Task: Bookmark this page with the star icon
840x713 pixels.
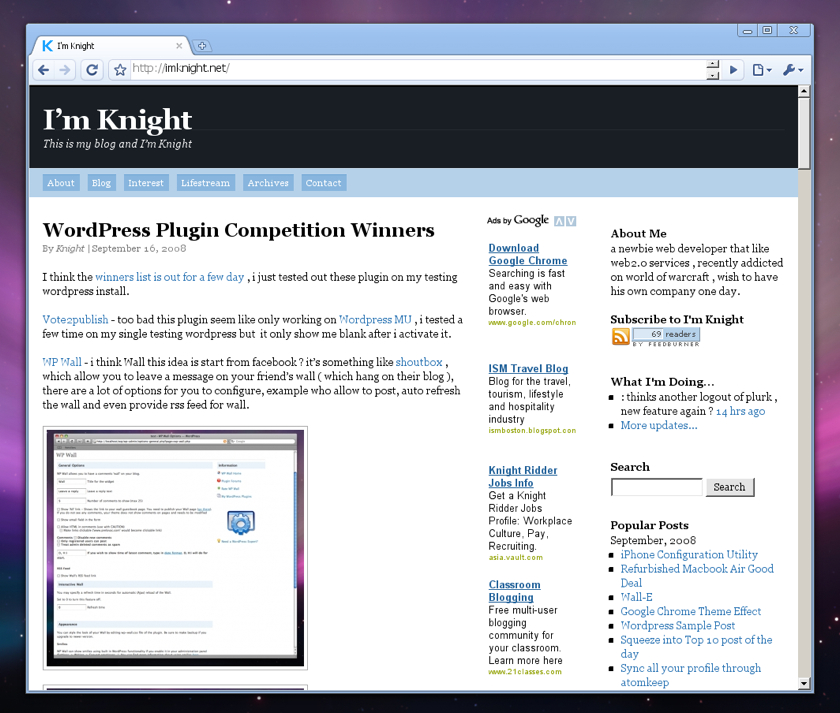Action: (x=120, y=70)
